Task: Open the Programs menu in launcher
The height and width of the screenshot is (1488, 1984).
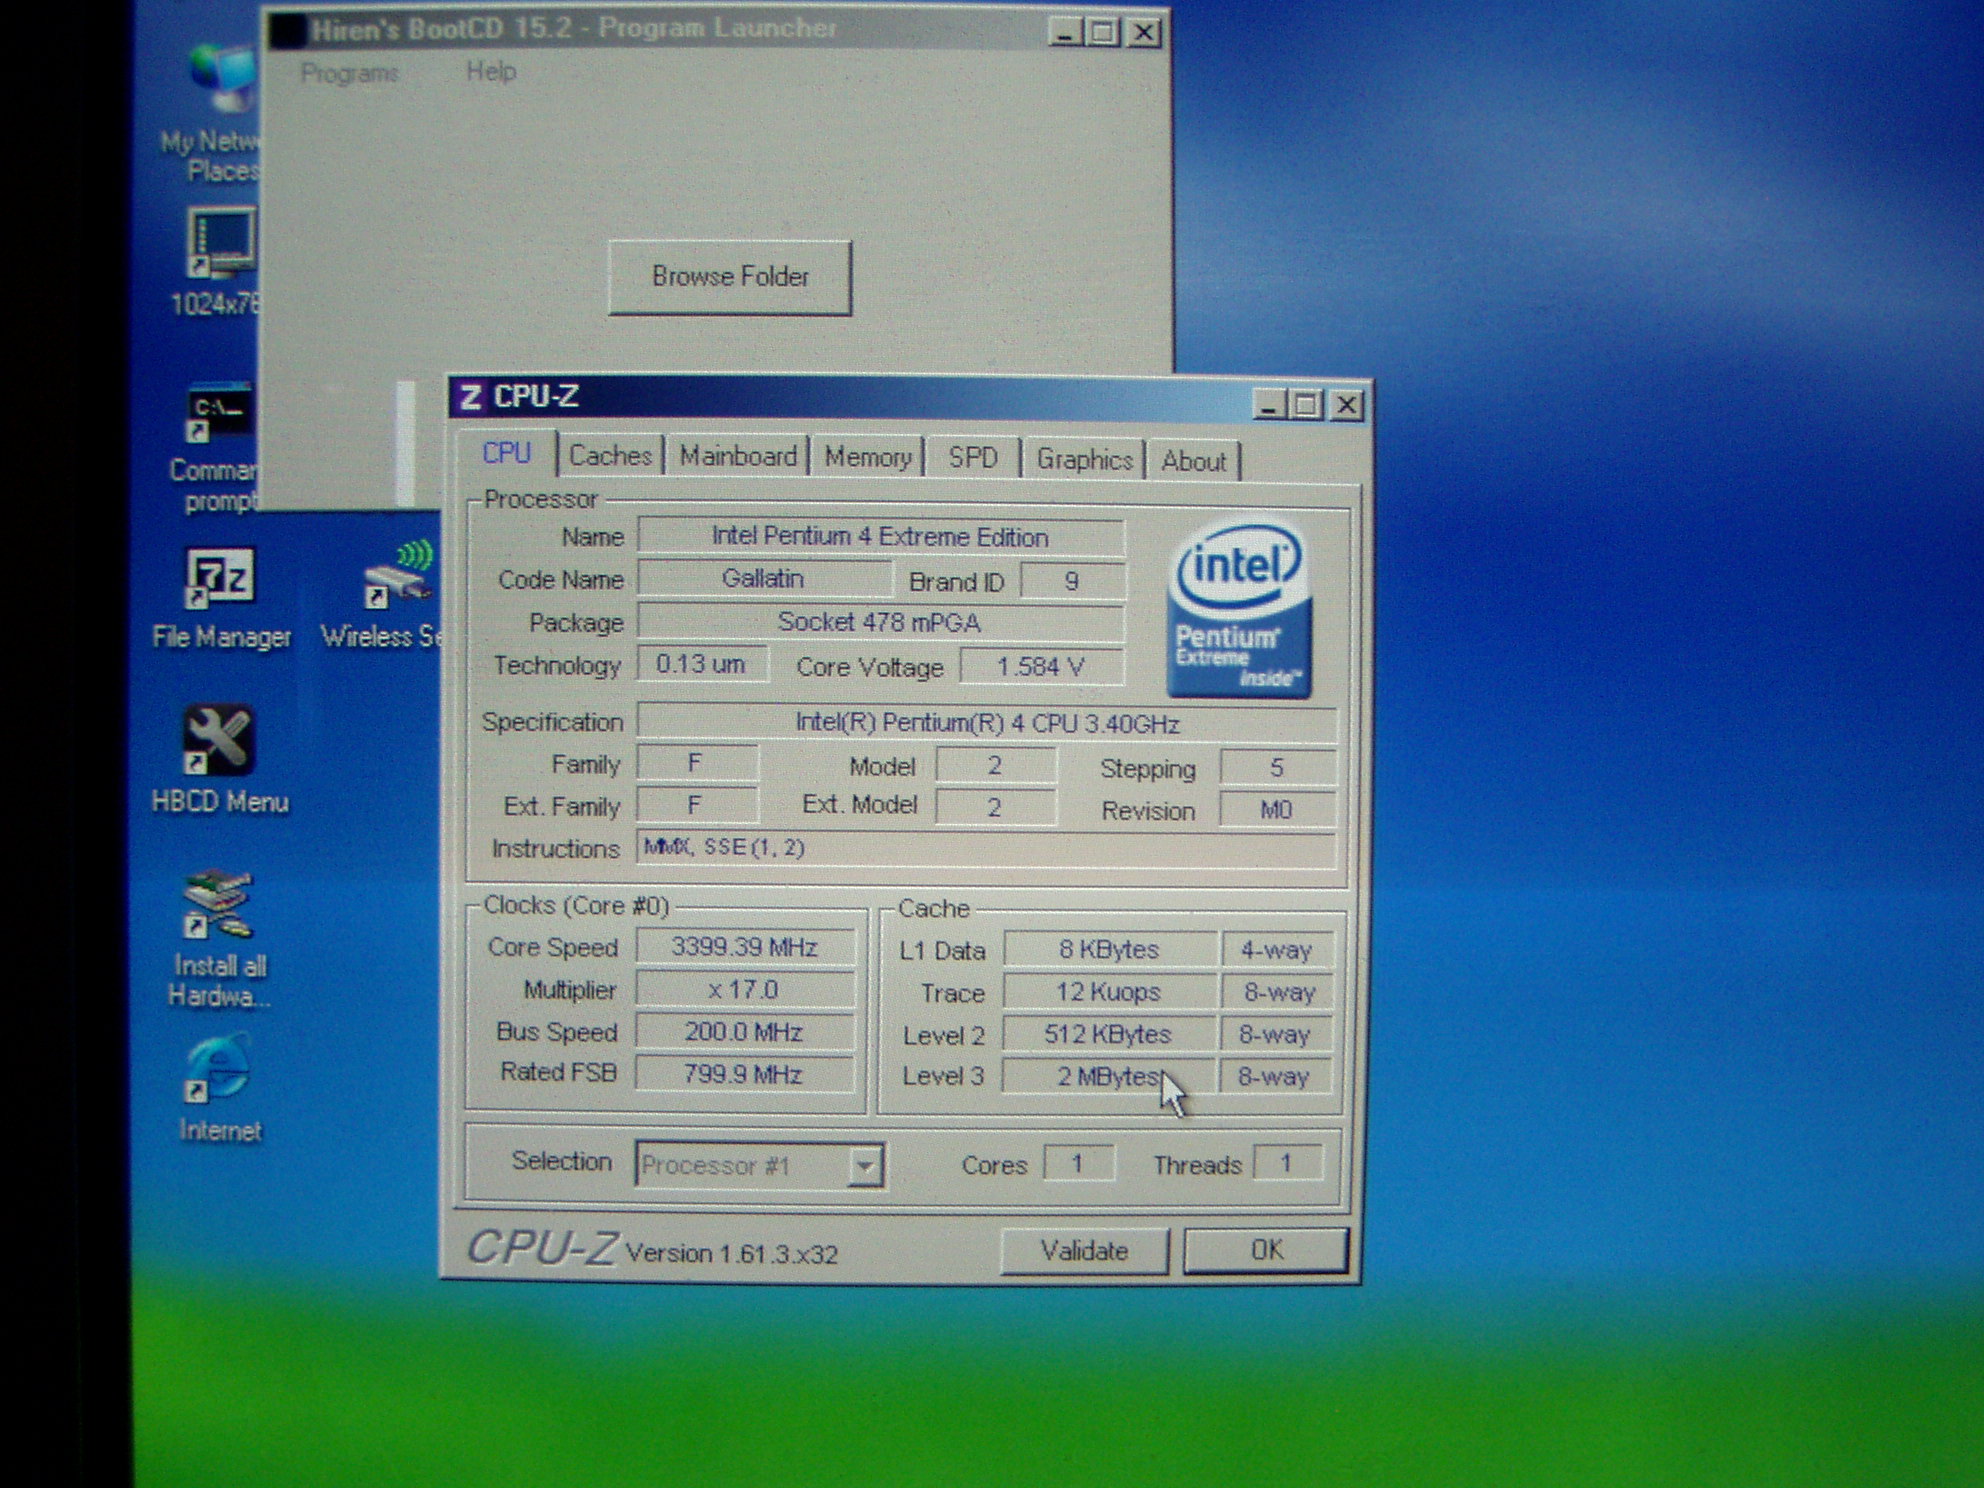Action: point(349,73)
